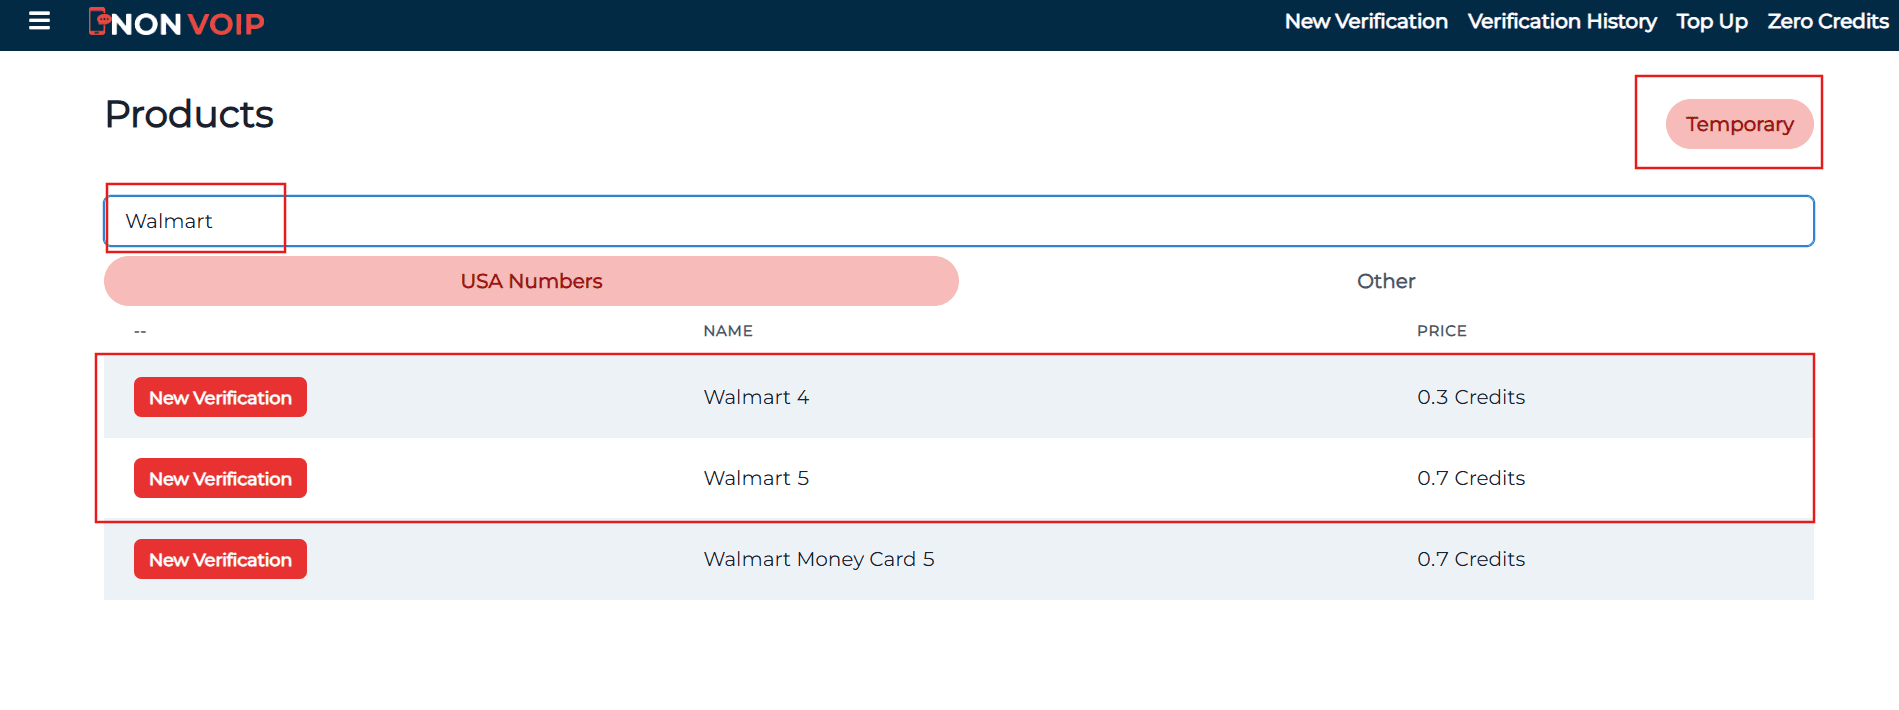Switch to the USA Numbers tab
The image size is (1899, 710).
[531, 281]
